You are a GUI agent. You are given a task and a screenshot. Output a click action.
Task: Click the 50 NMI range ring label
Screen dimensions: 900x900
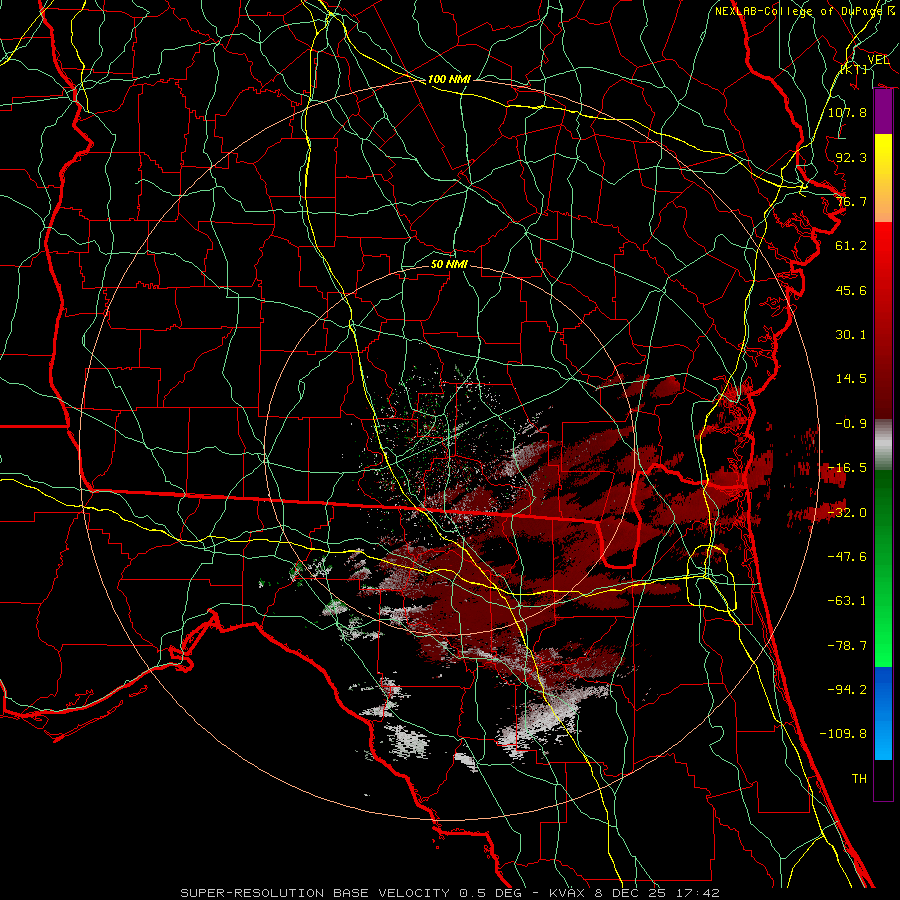coord(449,264)
